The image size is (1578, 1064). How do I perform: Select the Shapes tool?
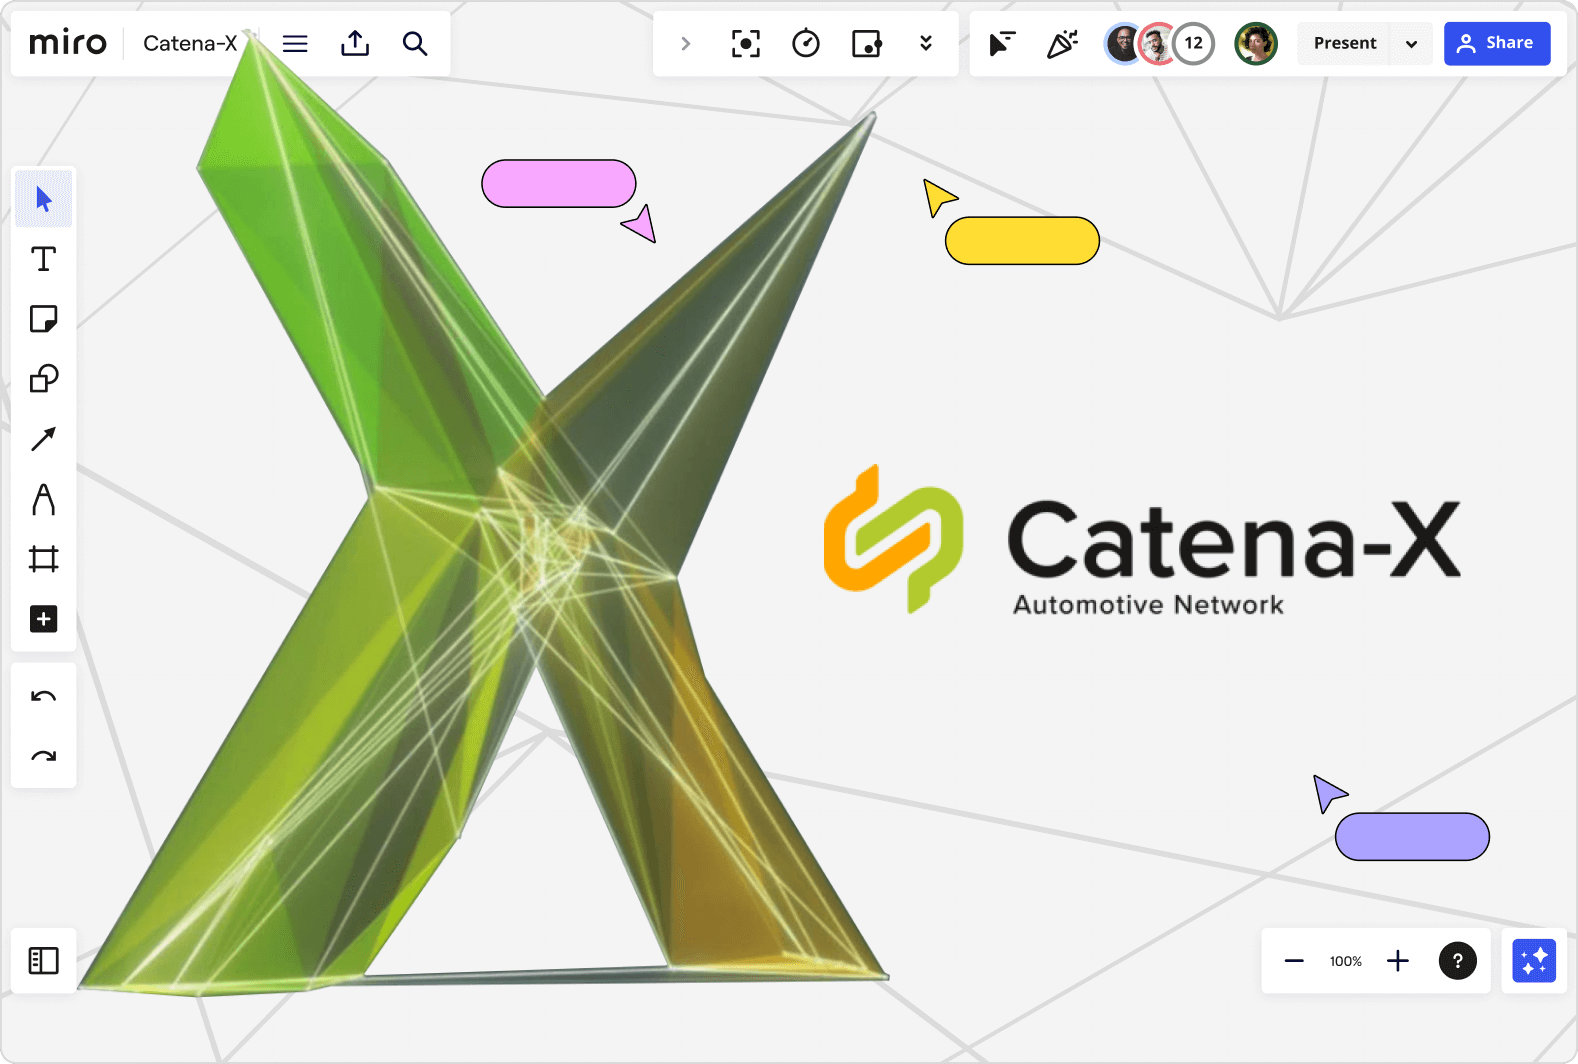43,379
